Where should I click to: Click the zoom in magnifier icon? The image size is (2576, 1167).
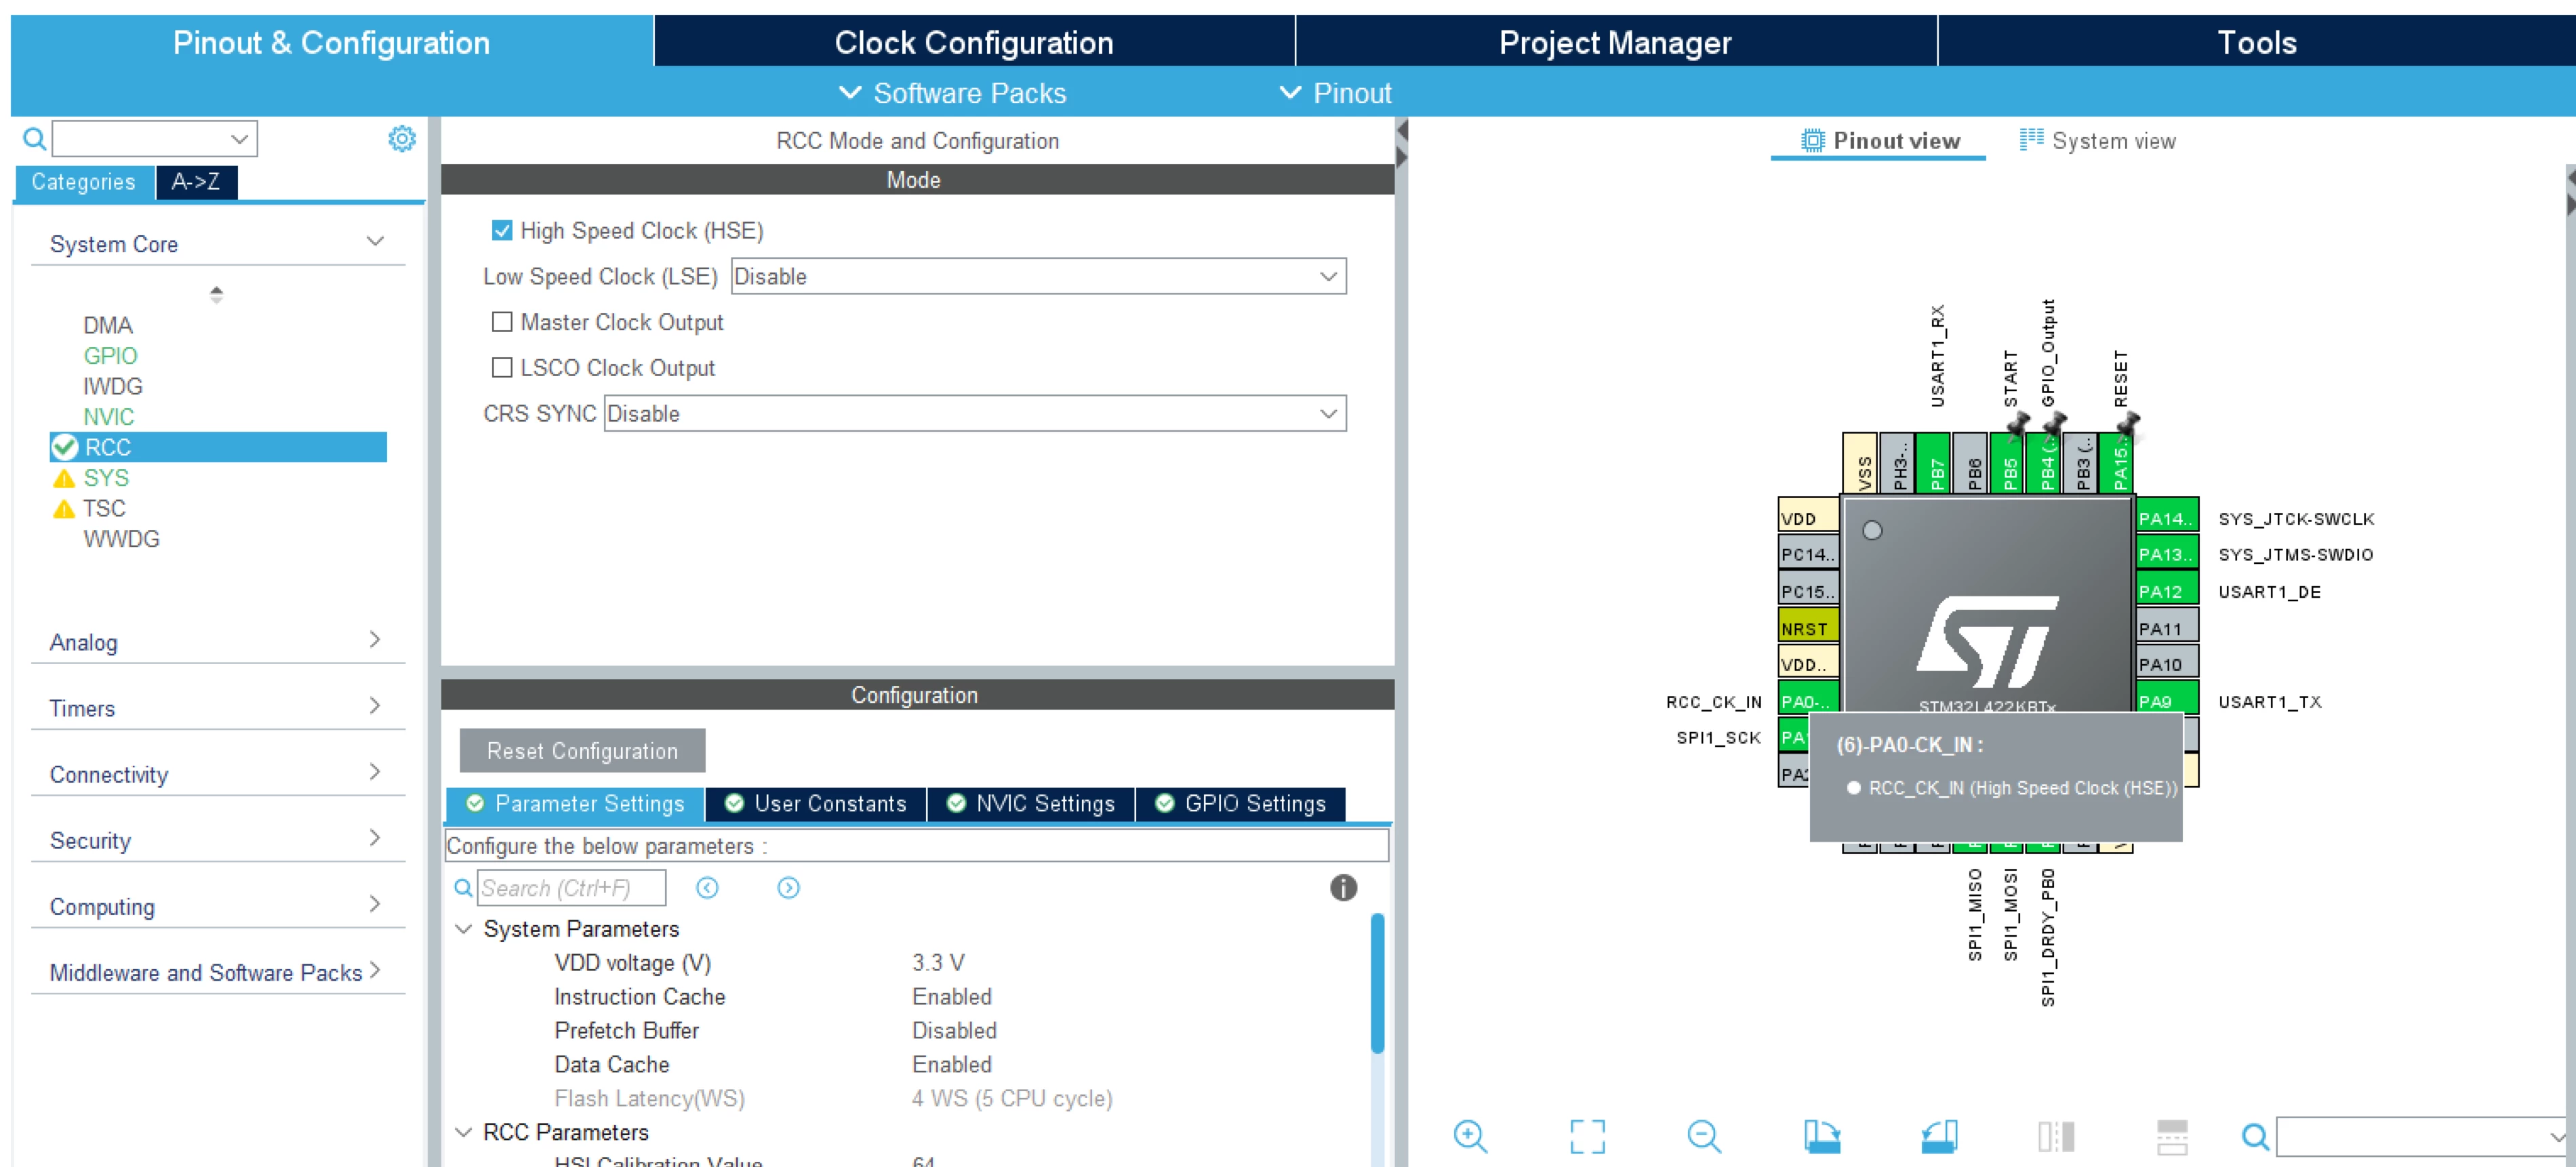(x=1470, y=1136)
